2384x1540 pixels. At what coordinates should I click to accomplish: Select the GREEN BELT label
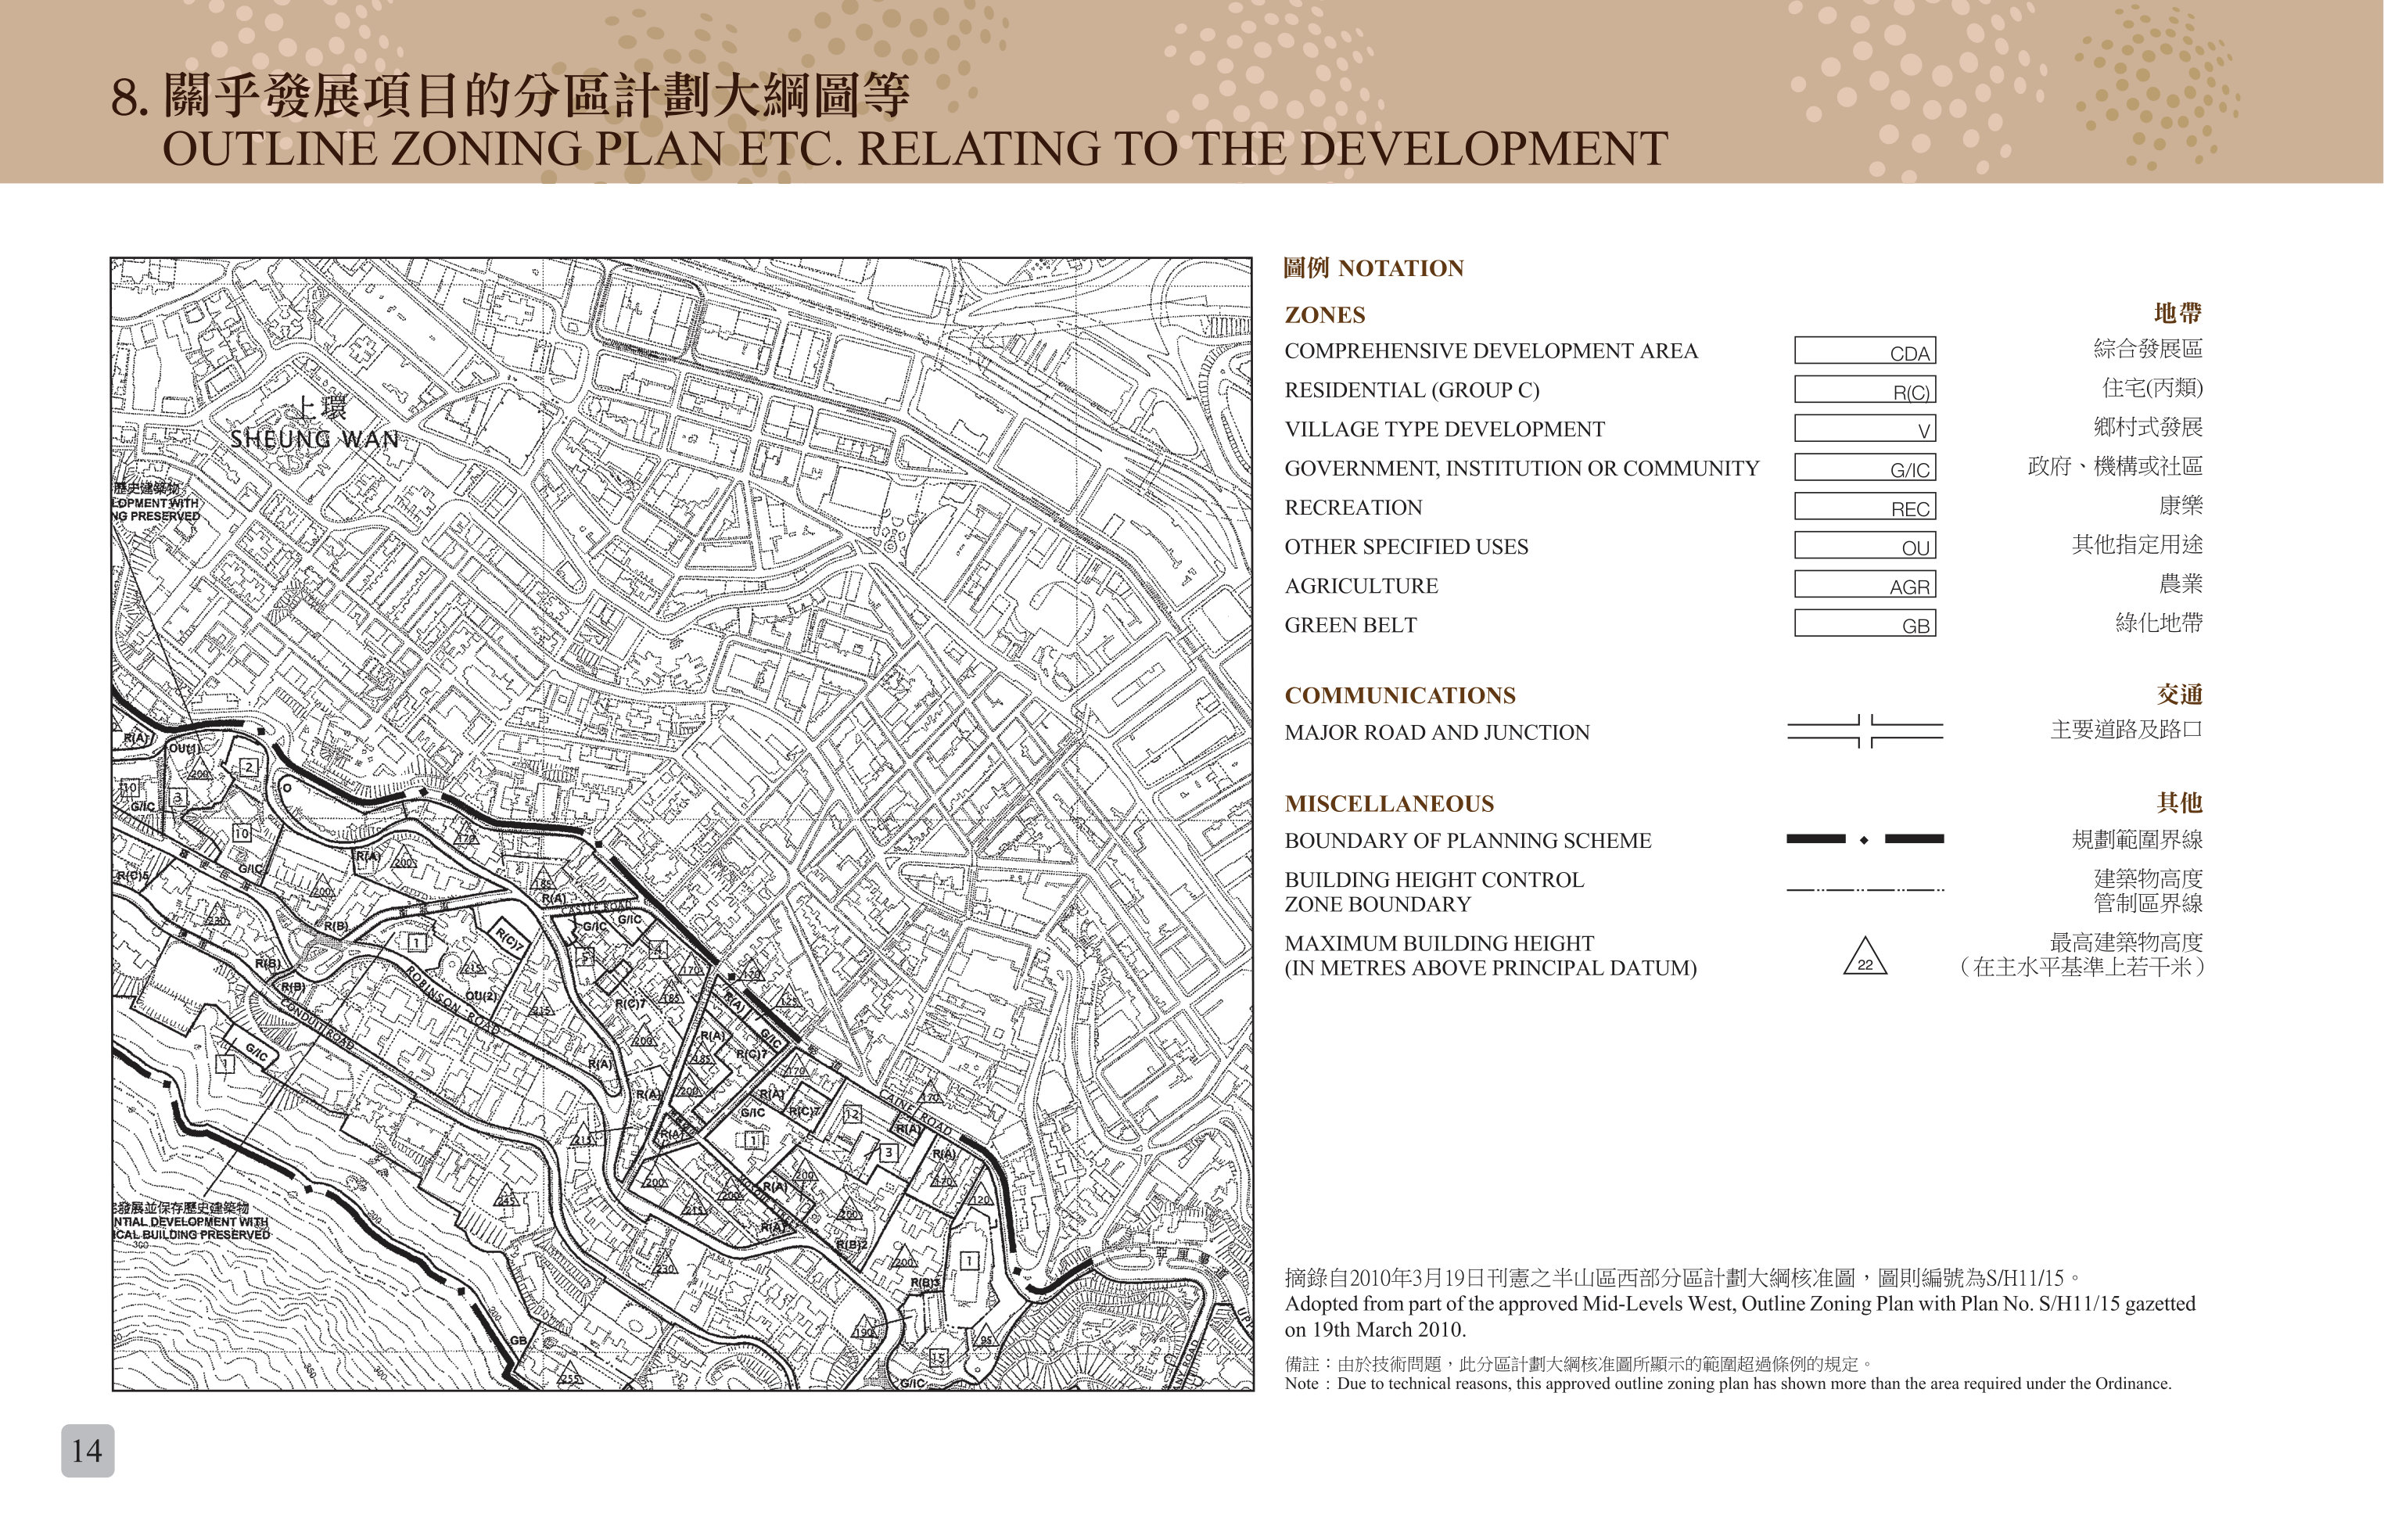[1350, 625]
